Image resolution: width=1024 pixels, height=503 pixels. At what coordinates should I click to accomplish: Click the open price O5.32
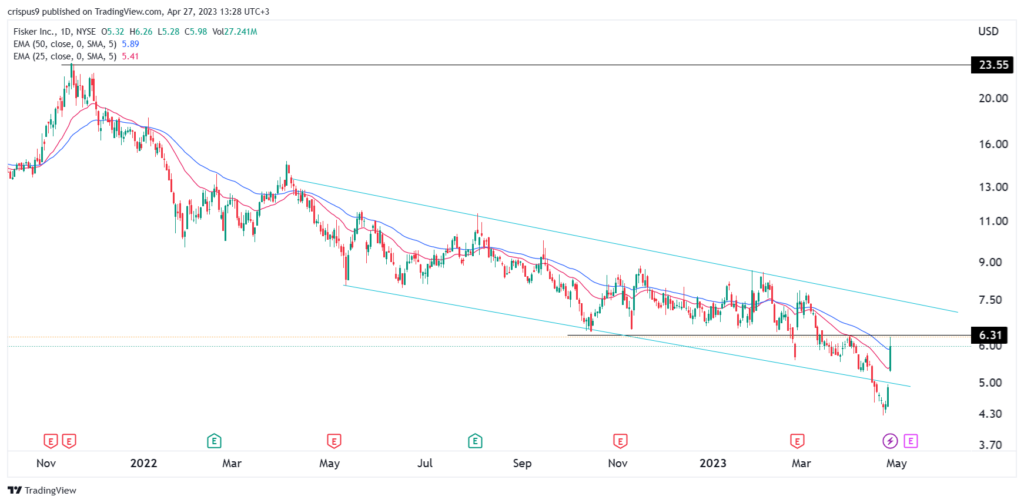pyautogui.click(x=112, y=31)
